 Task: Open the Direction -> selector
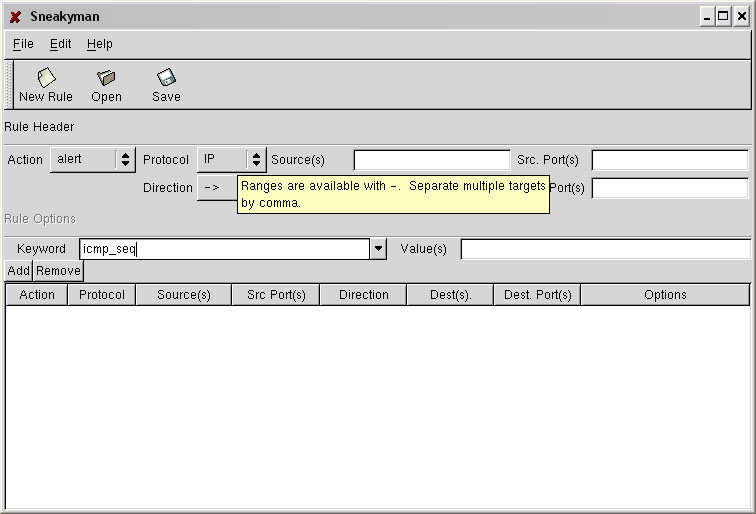coord(216,188)
